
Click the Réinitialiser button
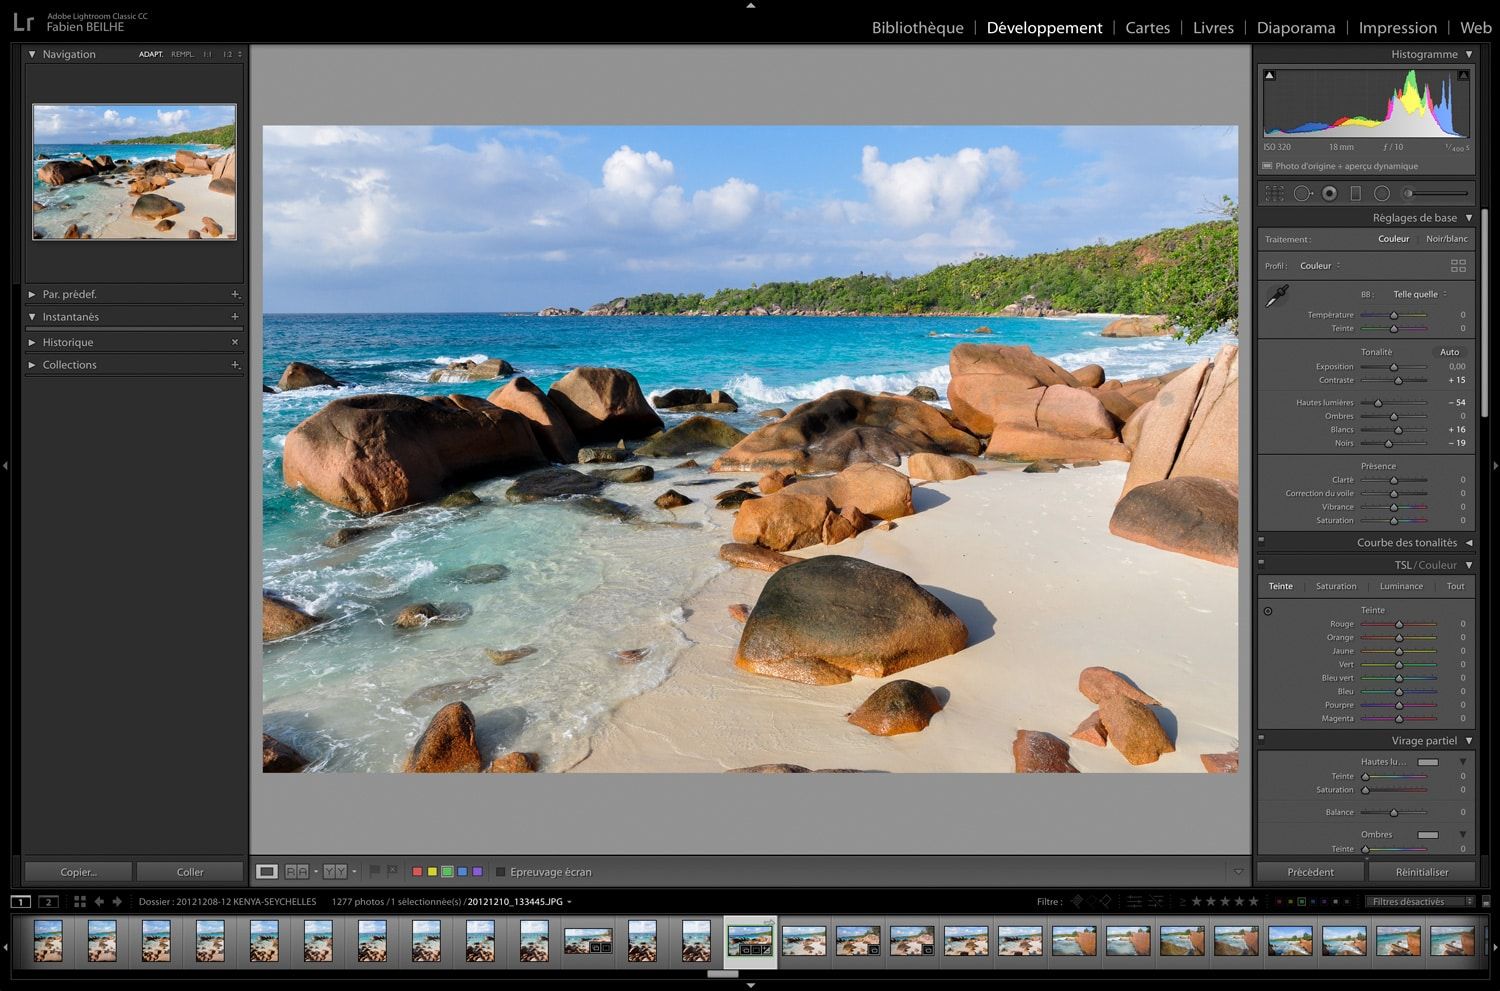point(1421,872)
